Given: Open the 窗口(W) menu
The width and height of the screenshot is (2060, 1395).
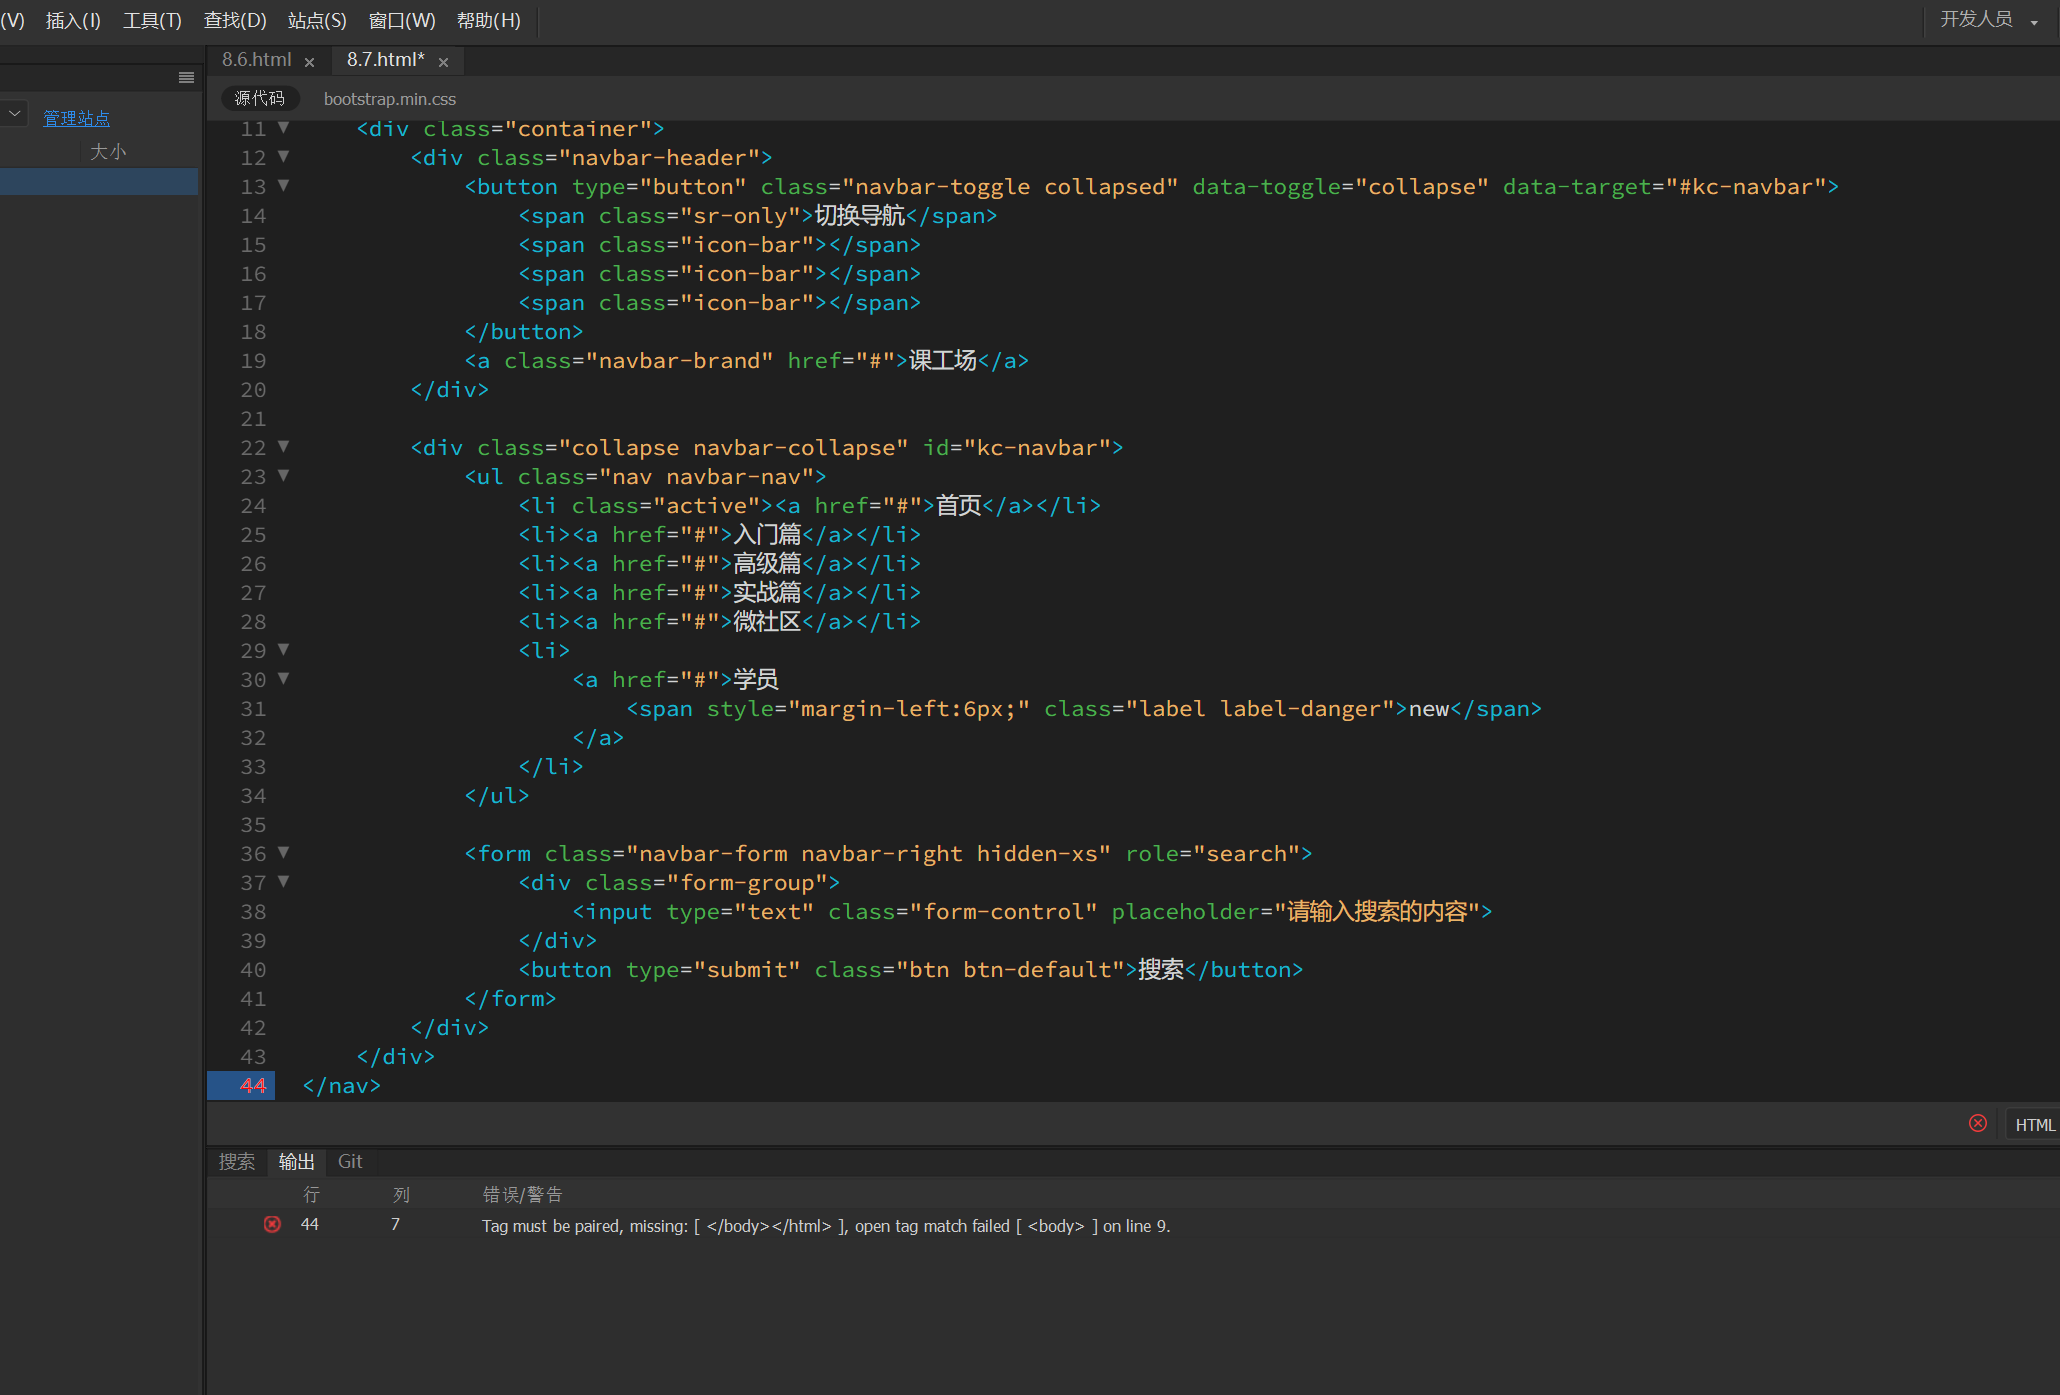Looking at the screenshot, I should tap(402, 20).
